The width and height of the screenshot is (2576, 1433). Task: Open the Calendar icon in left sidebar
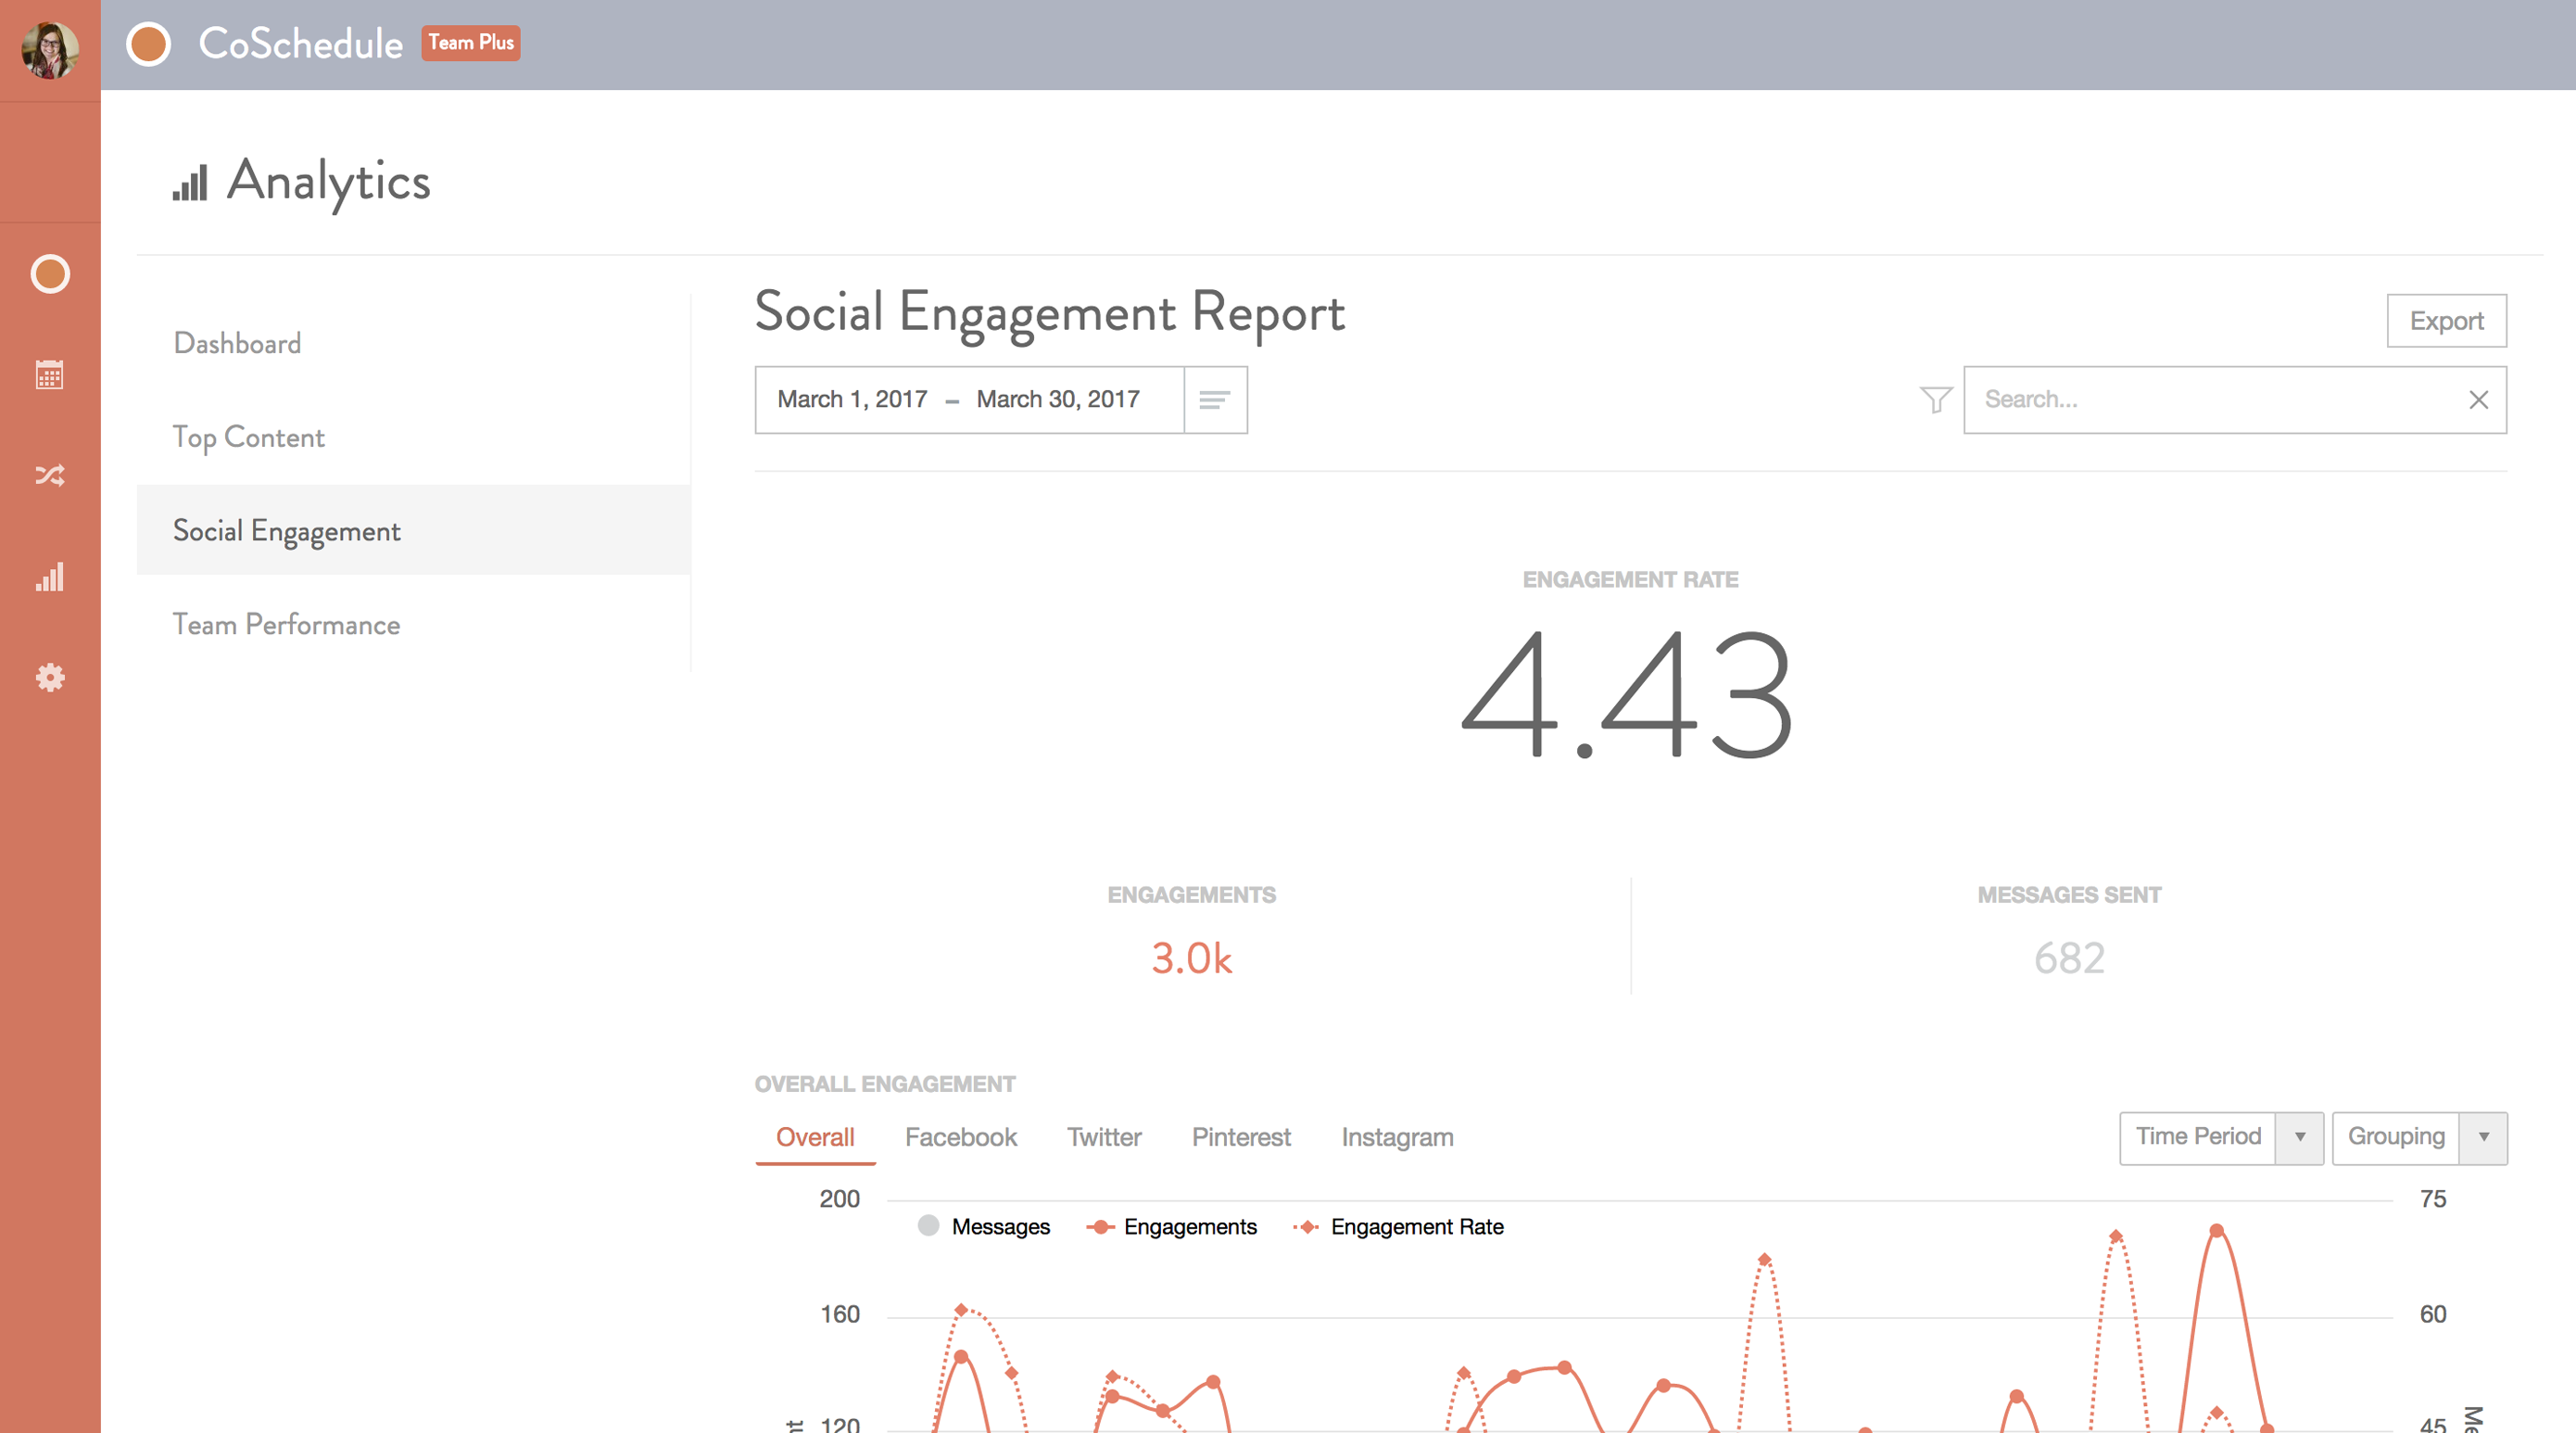(49, 375)
